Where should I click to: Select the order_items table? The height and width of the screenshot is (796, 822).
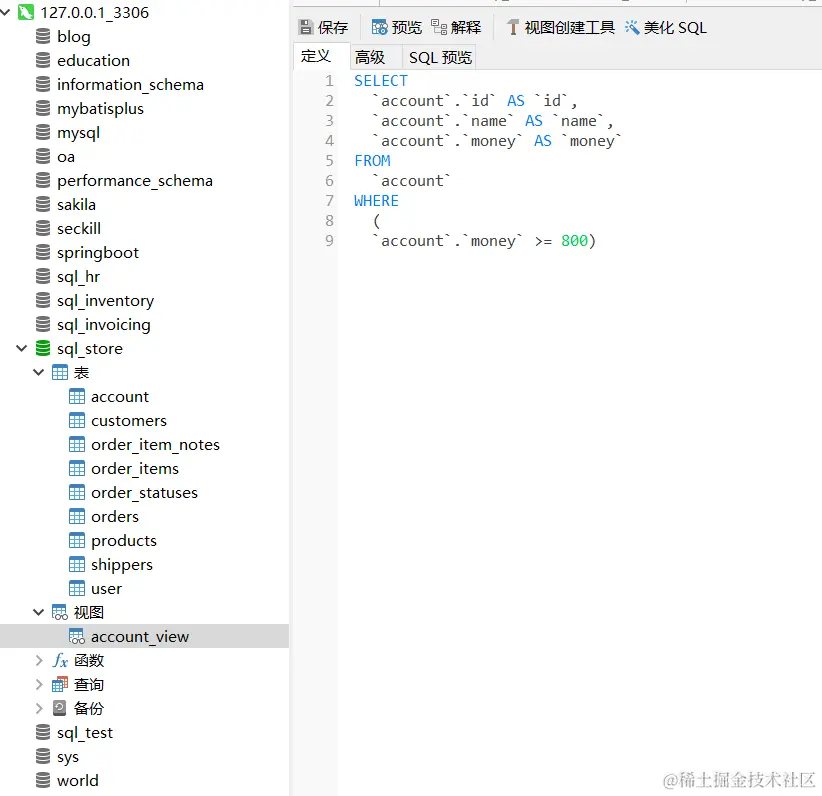(x=135, y=468)
